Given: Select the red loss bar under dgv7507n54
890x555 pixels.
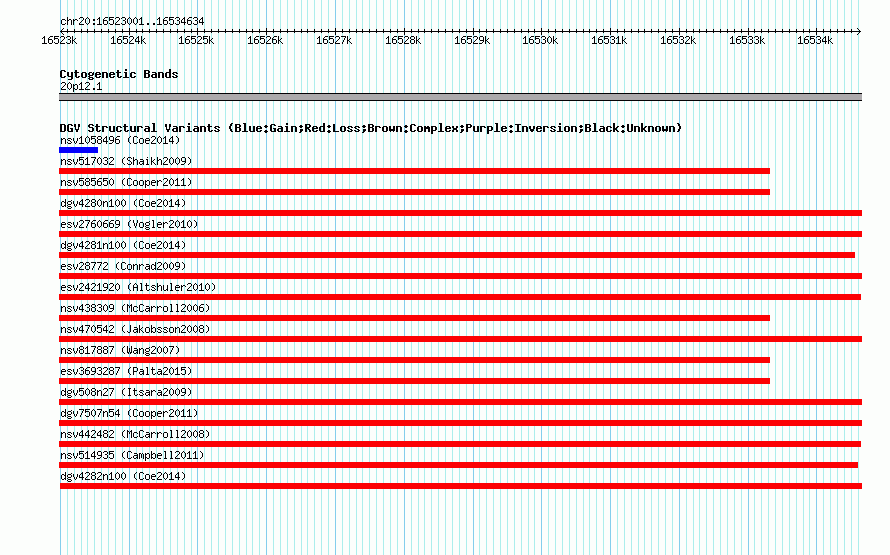Looking at the screenshot, I should (460, 423).
